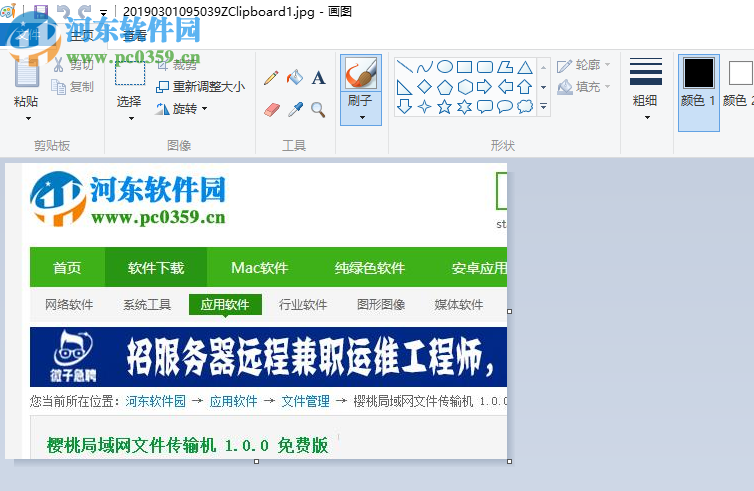Pick the Four-point star shape
The height and width of the screenshot is (491, 754).
[425, 106]
